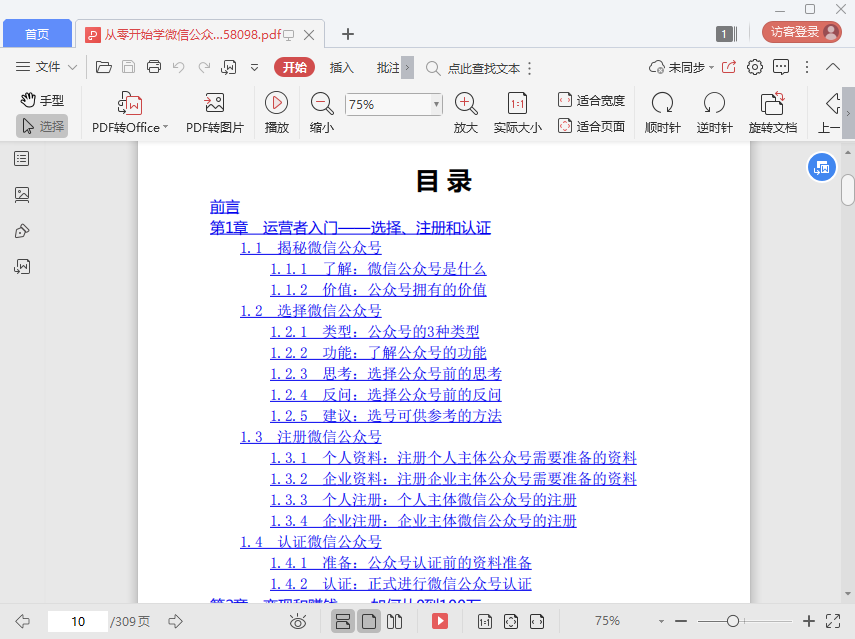The width and height of the screenshot is (855, 639).
Task: Jump to 1.1 揭秘微信公众号
Action: click(311, 248)
